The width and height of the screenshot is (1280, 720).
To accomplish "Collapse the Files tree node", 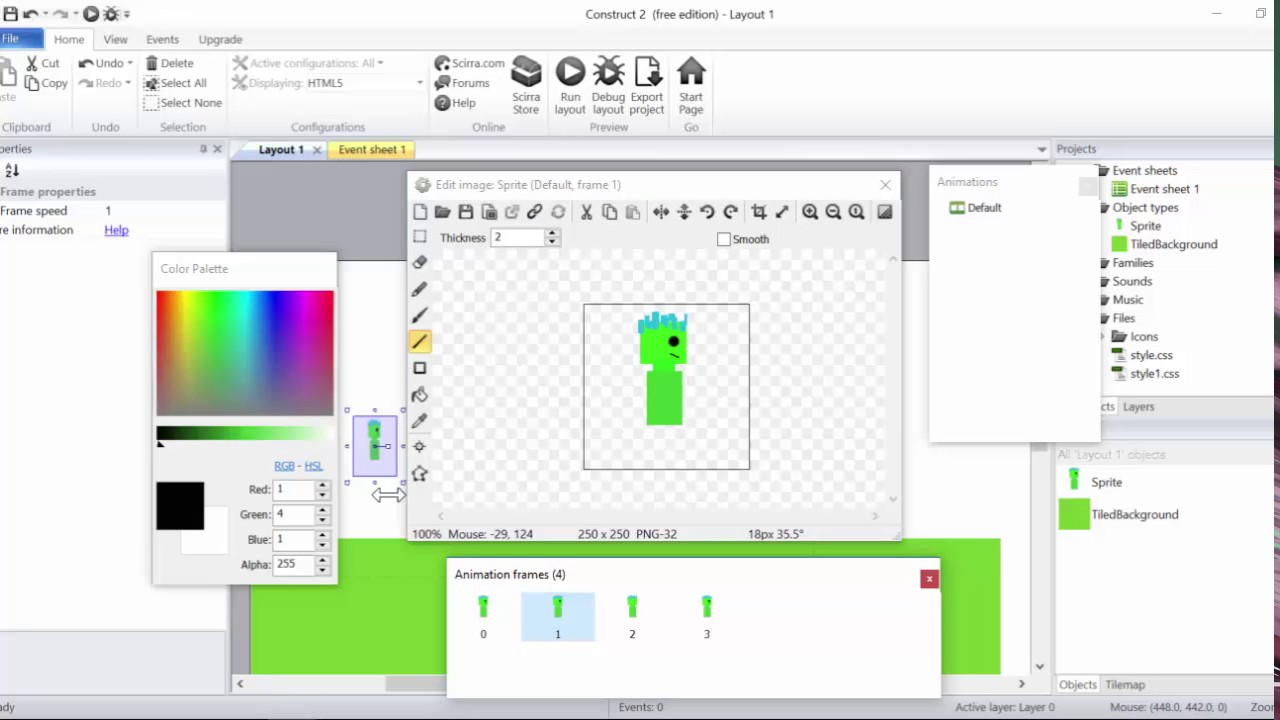I will (x=1103, y=318).
